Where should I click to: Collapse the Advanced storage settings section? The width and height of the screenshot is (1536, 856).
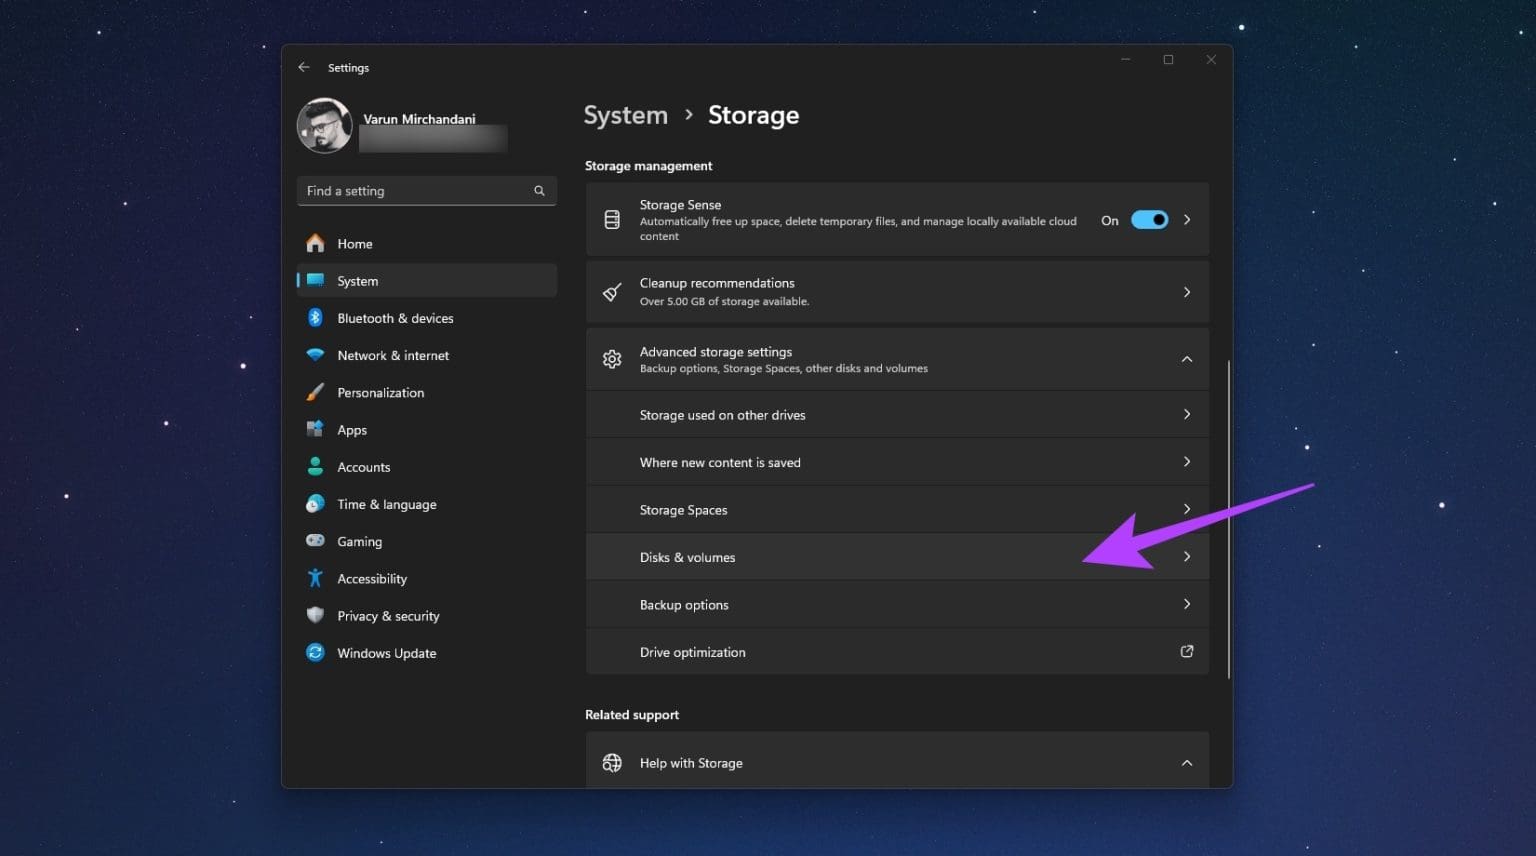pyautogui.click(x=1186, y=358)
